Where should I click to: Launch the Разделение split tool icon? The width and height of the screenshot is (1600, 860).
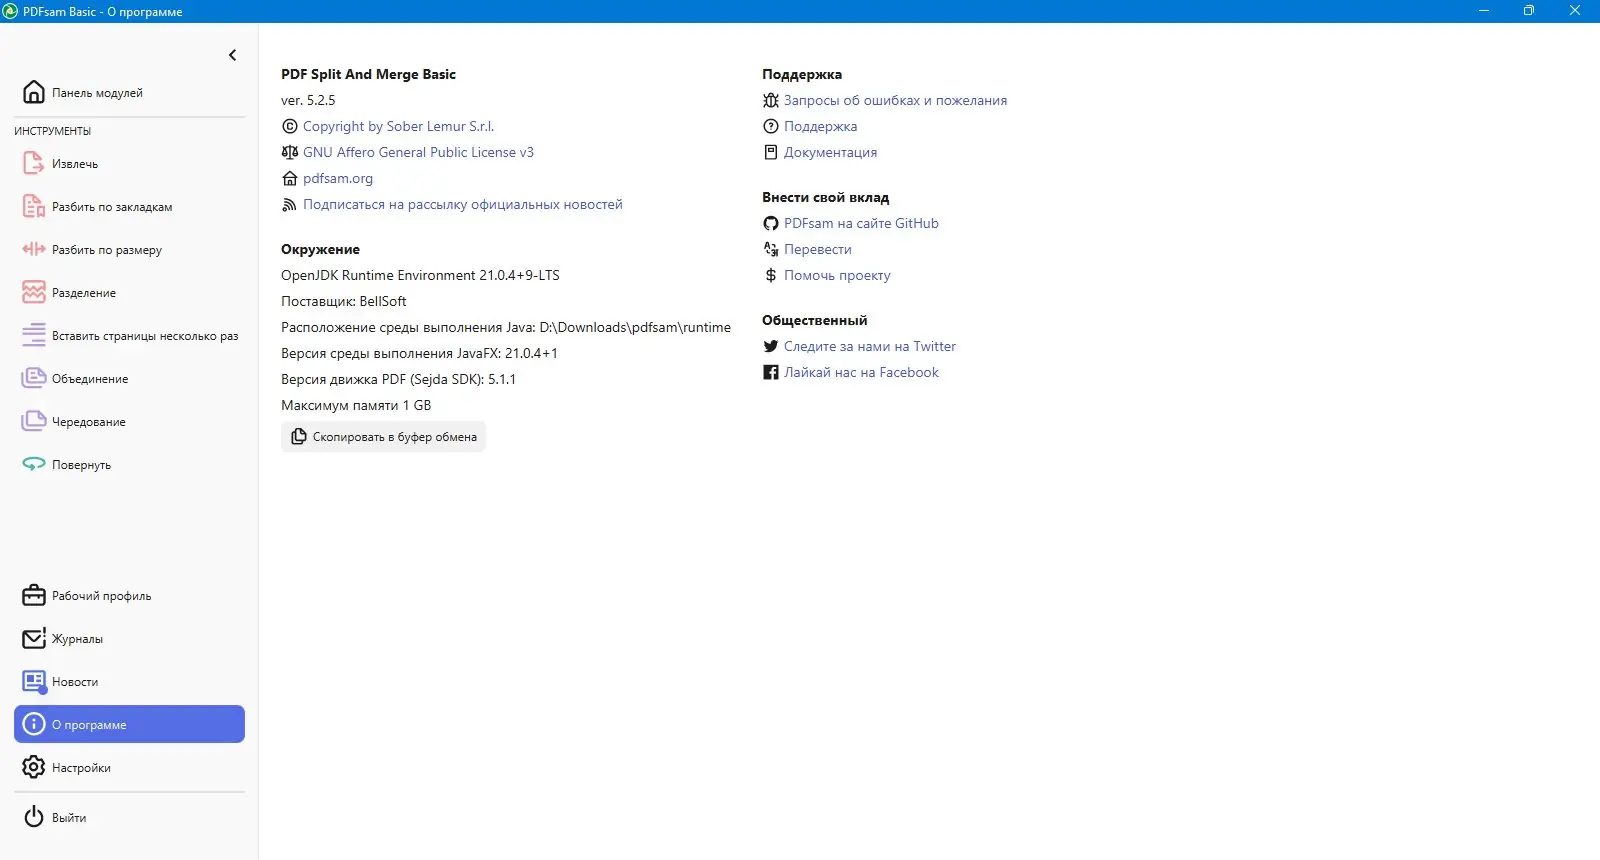click(x=34, y=292)
